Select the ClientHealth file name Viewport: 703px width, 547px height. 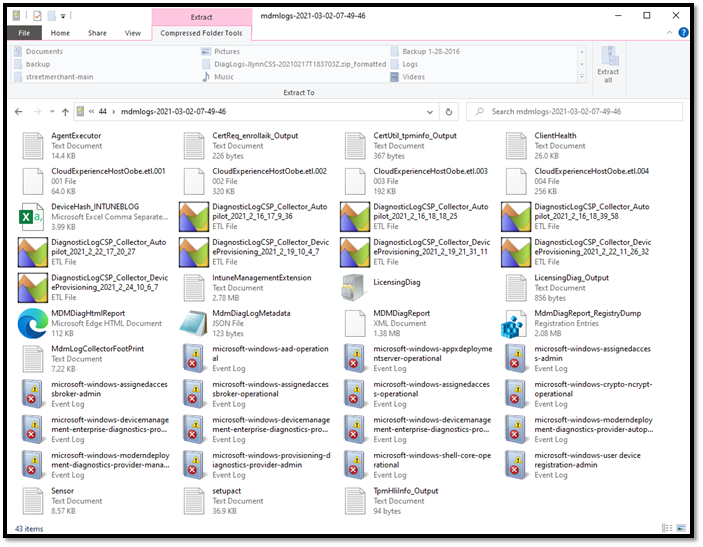(555, 135)
